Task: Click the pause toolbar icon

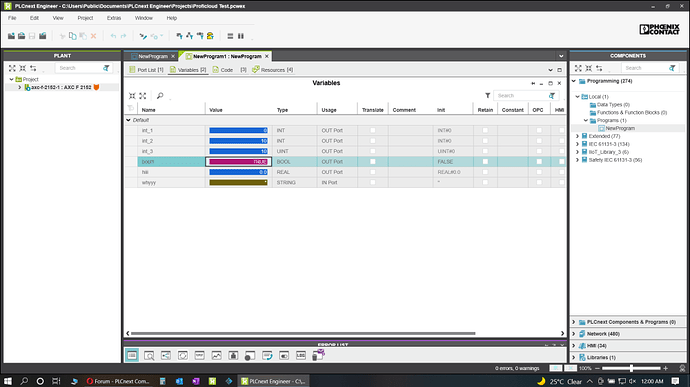Action: click(x=241, y=36)
